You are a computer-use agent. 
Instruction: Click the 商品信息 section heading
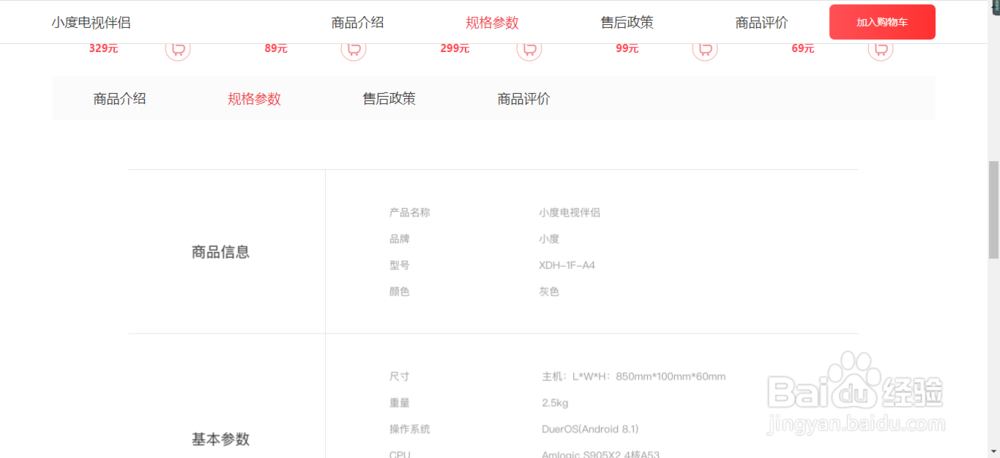pyautogui.click(x=221, y=252)
